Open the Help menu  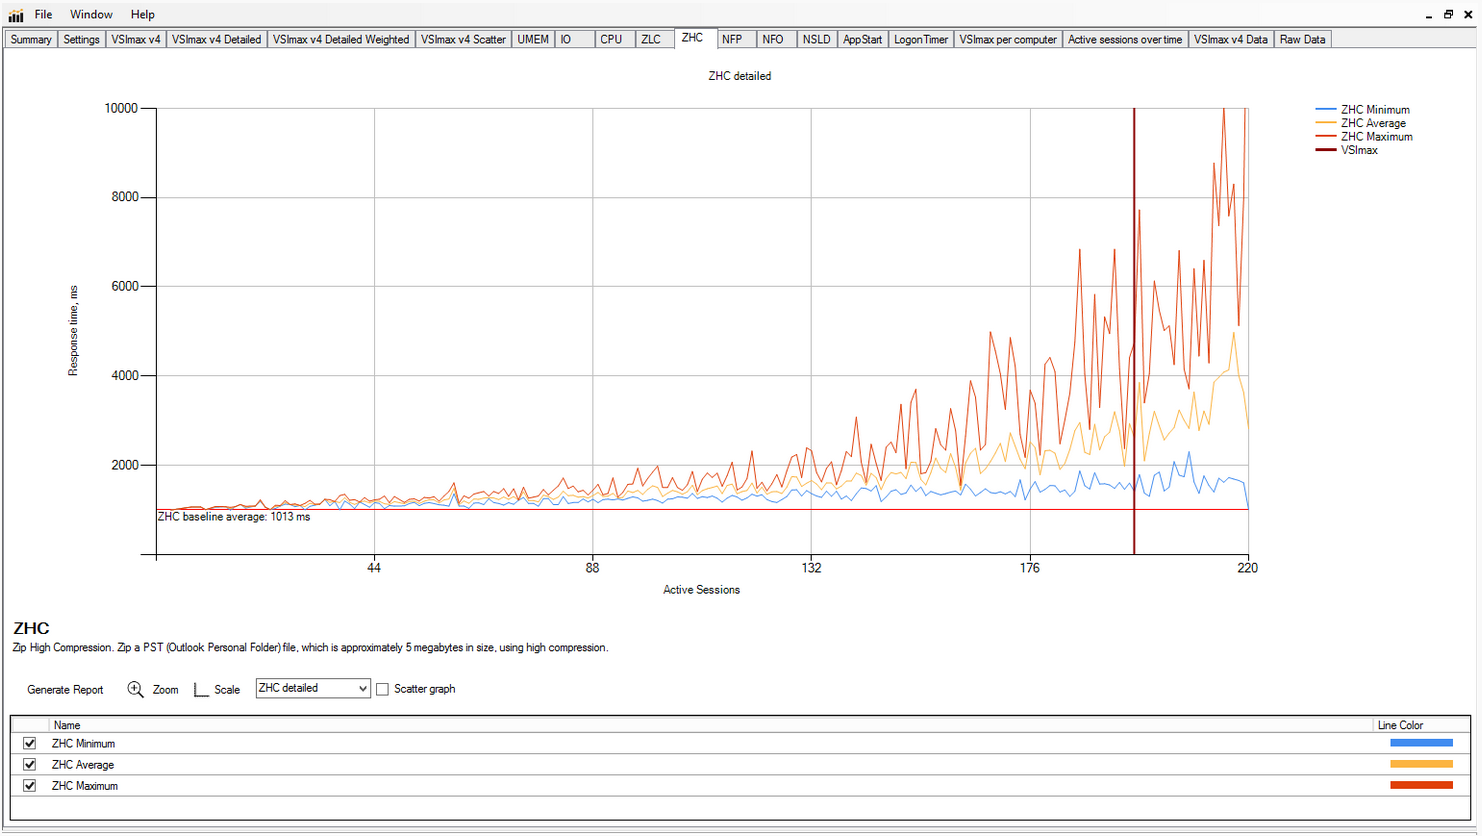tap(143, 15)
